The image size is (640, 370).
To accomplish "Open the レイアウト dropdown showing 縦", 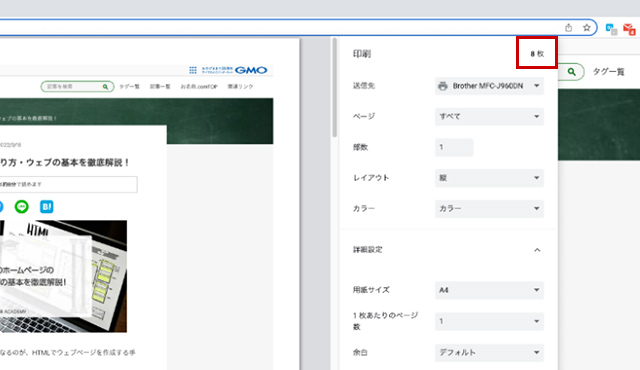I will click(x=489, y=178).
